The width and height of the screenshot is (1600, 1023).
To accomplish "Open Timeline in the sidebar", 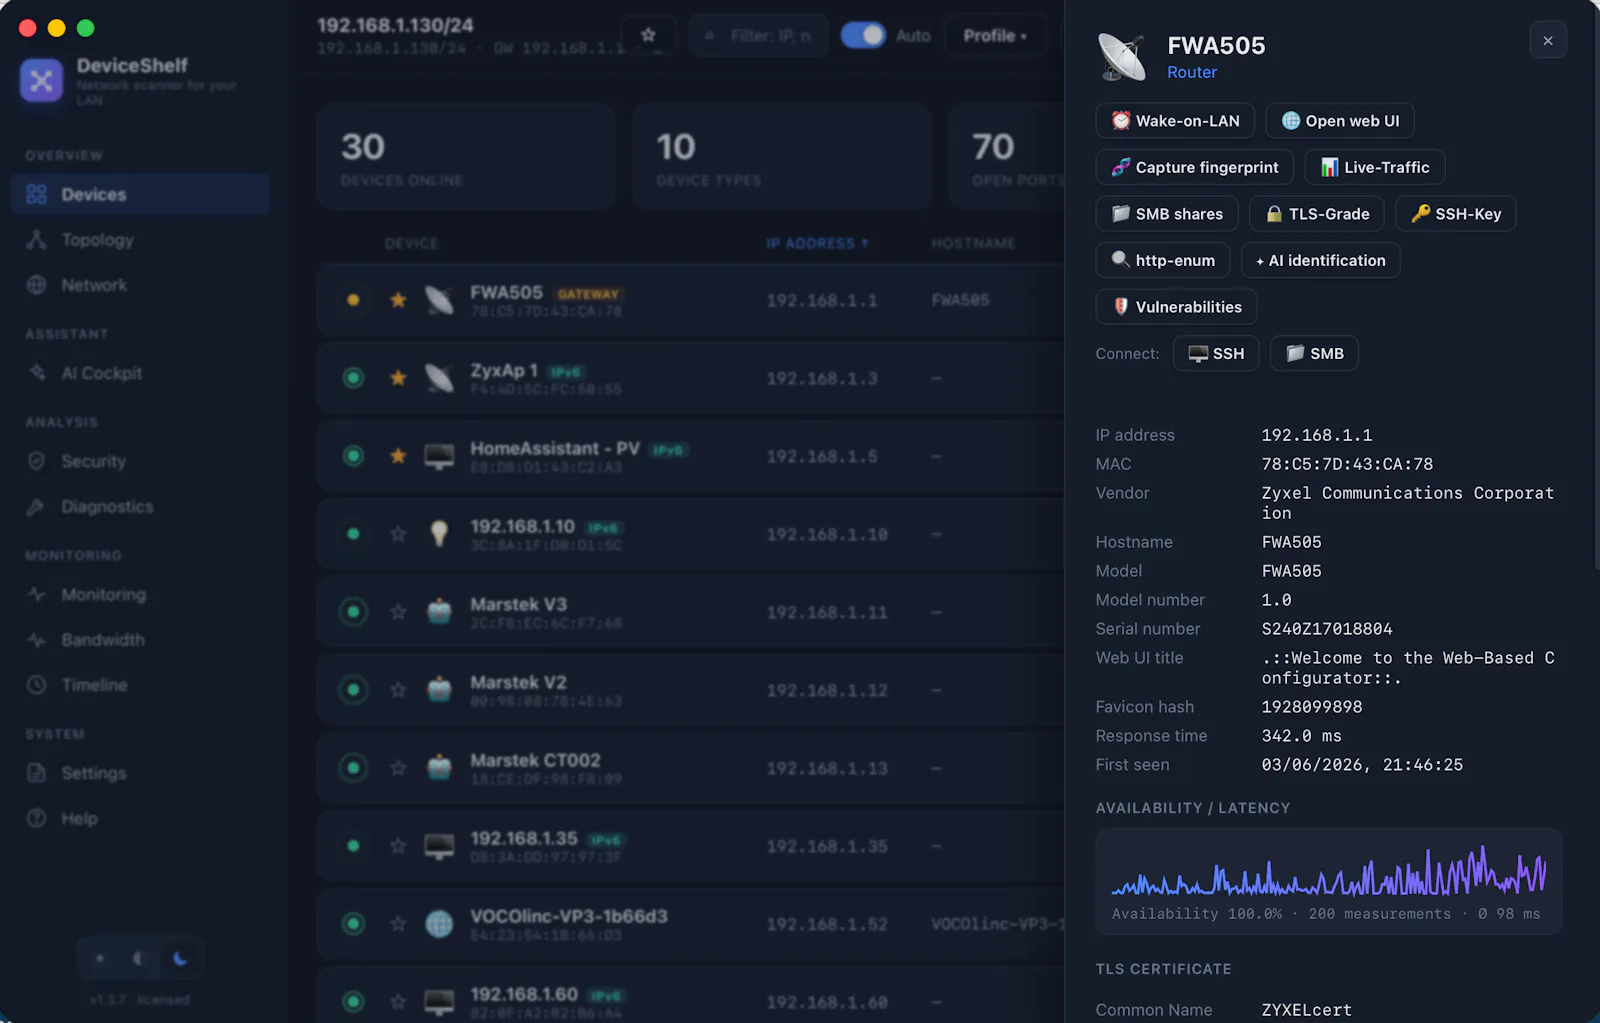I will coord(140,685).
